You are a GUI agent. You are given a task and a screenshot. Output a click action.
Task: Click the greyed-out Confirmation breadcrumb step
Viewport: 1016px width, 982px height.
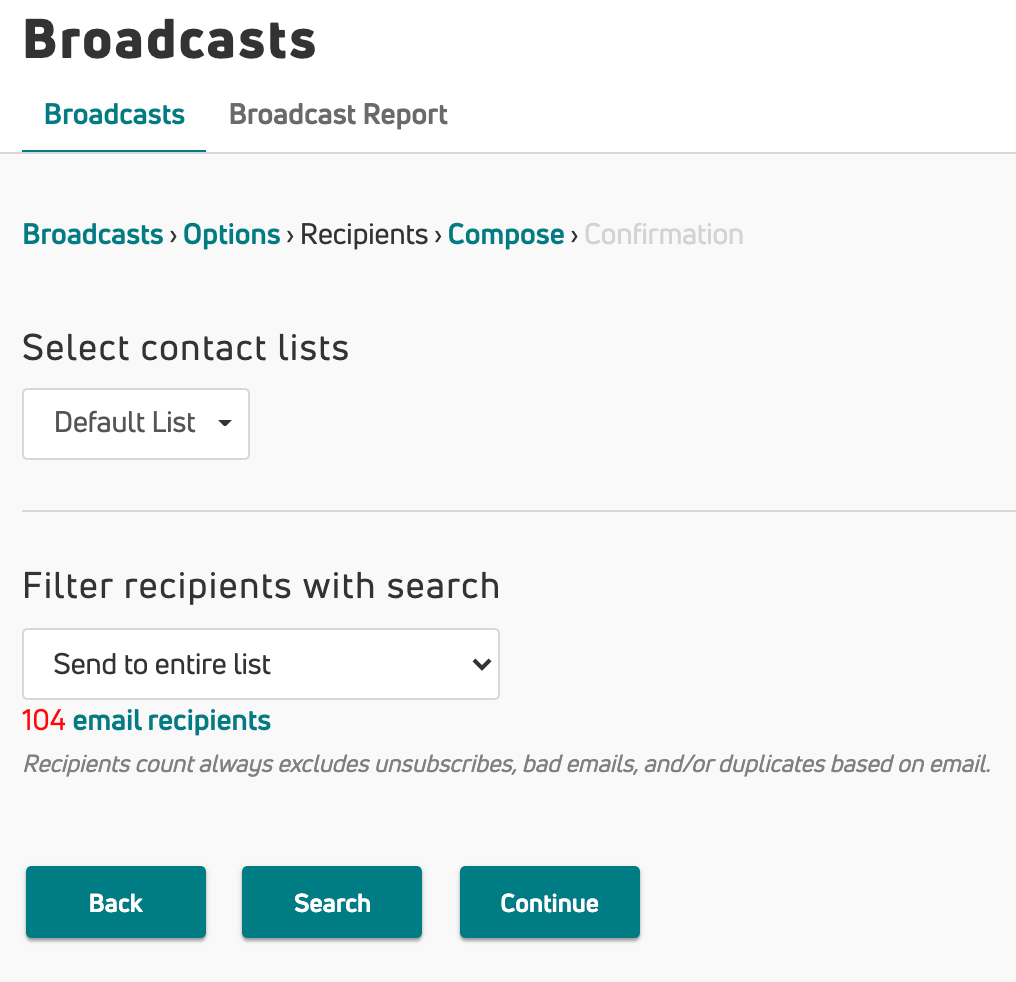click(x=664, y=235)
